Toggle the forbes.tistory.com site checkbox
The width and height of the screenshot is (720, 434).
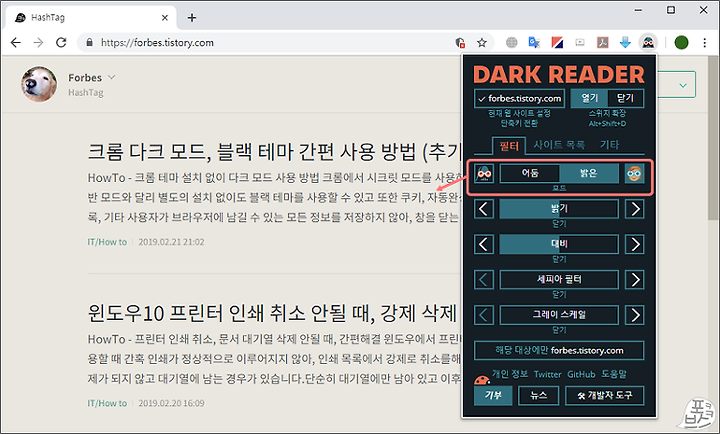[x=519, y=98]
